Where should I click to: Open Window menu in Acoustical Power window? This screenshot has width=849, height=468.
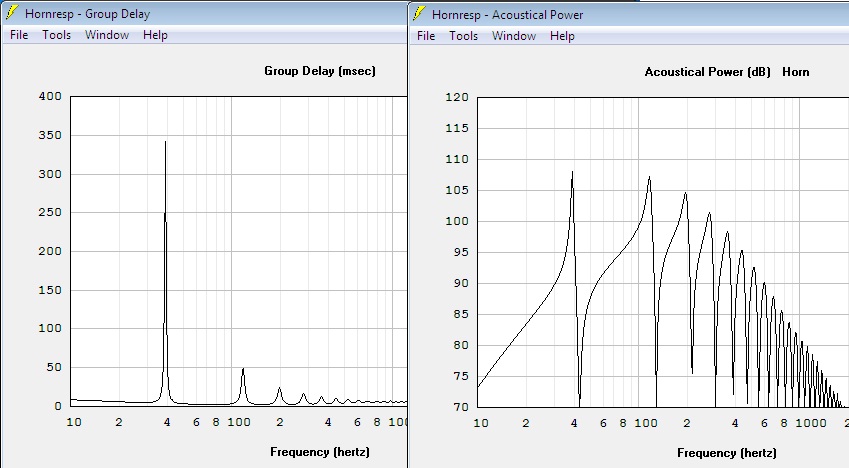pyautogui.click(x=514, y=36)
